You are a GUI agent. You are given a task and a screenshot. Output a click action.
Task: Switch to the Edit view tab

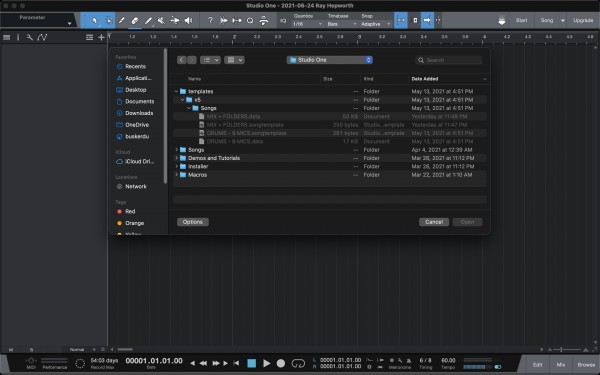coord(537,365)
